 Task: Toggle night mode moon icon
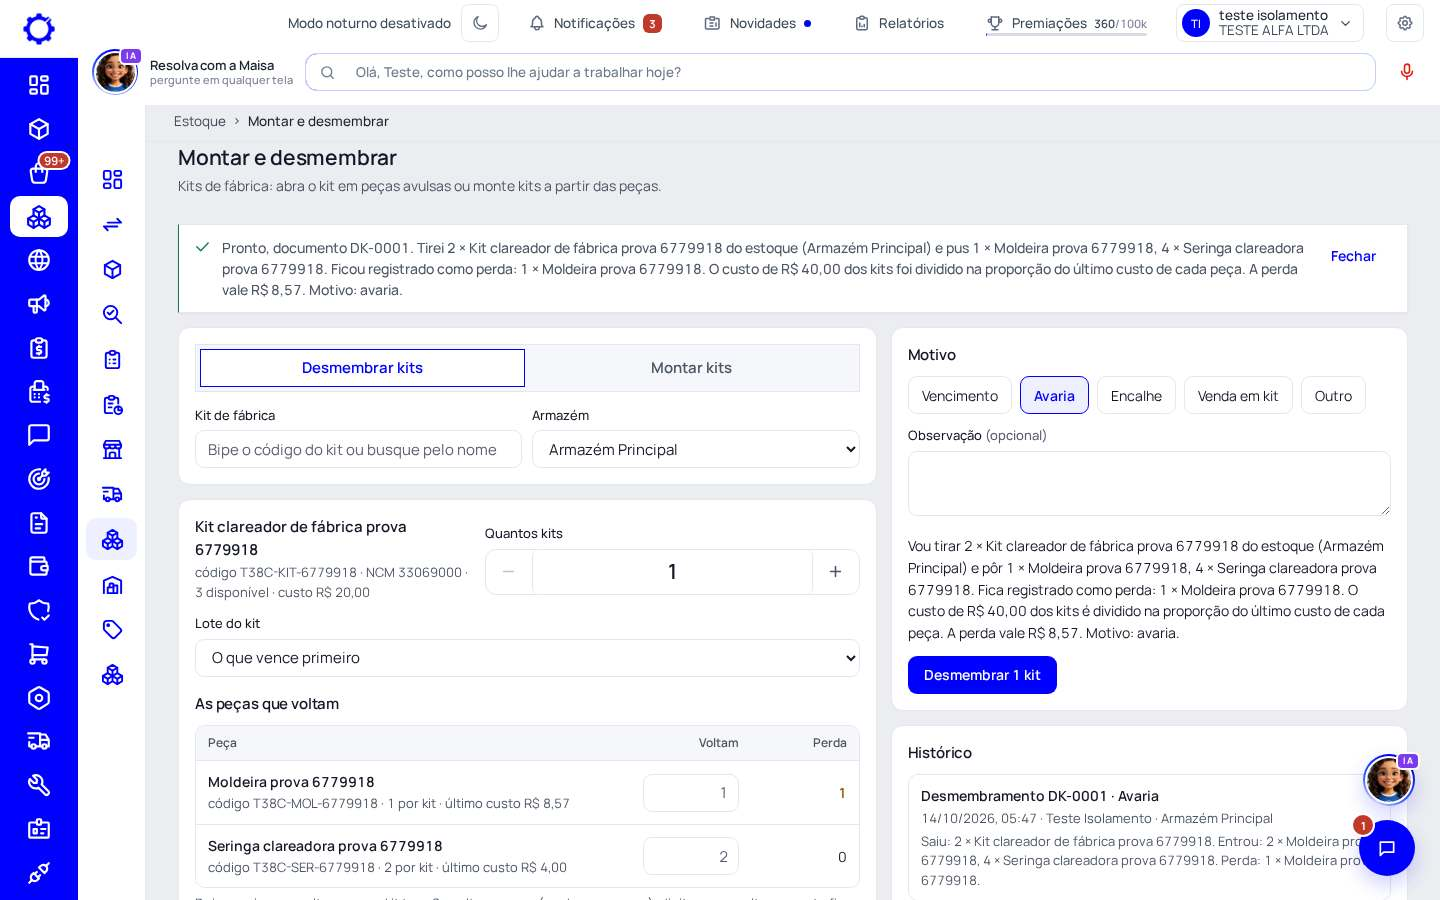(480, 23)
